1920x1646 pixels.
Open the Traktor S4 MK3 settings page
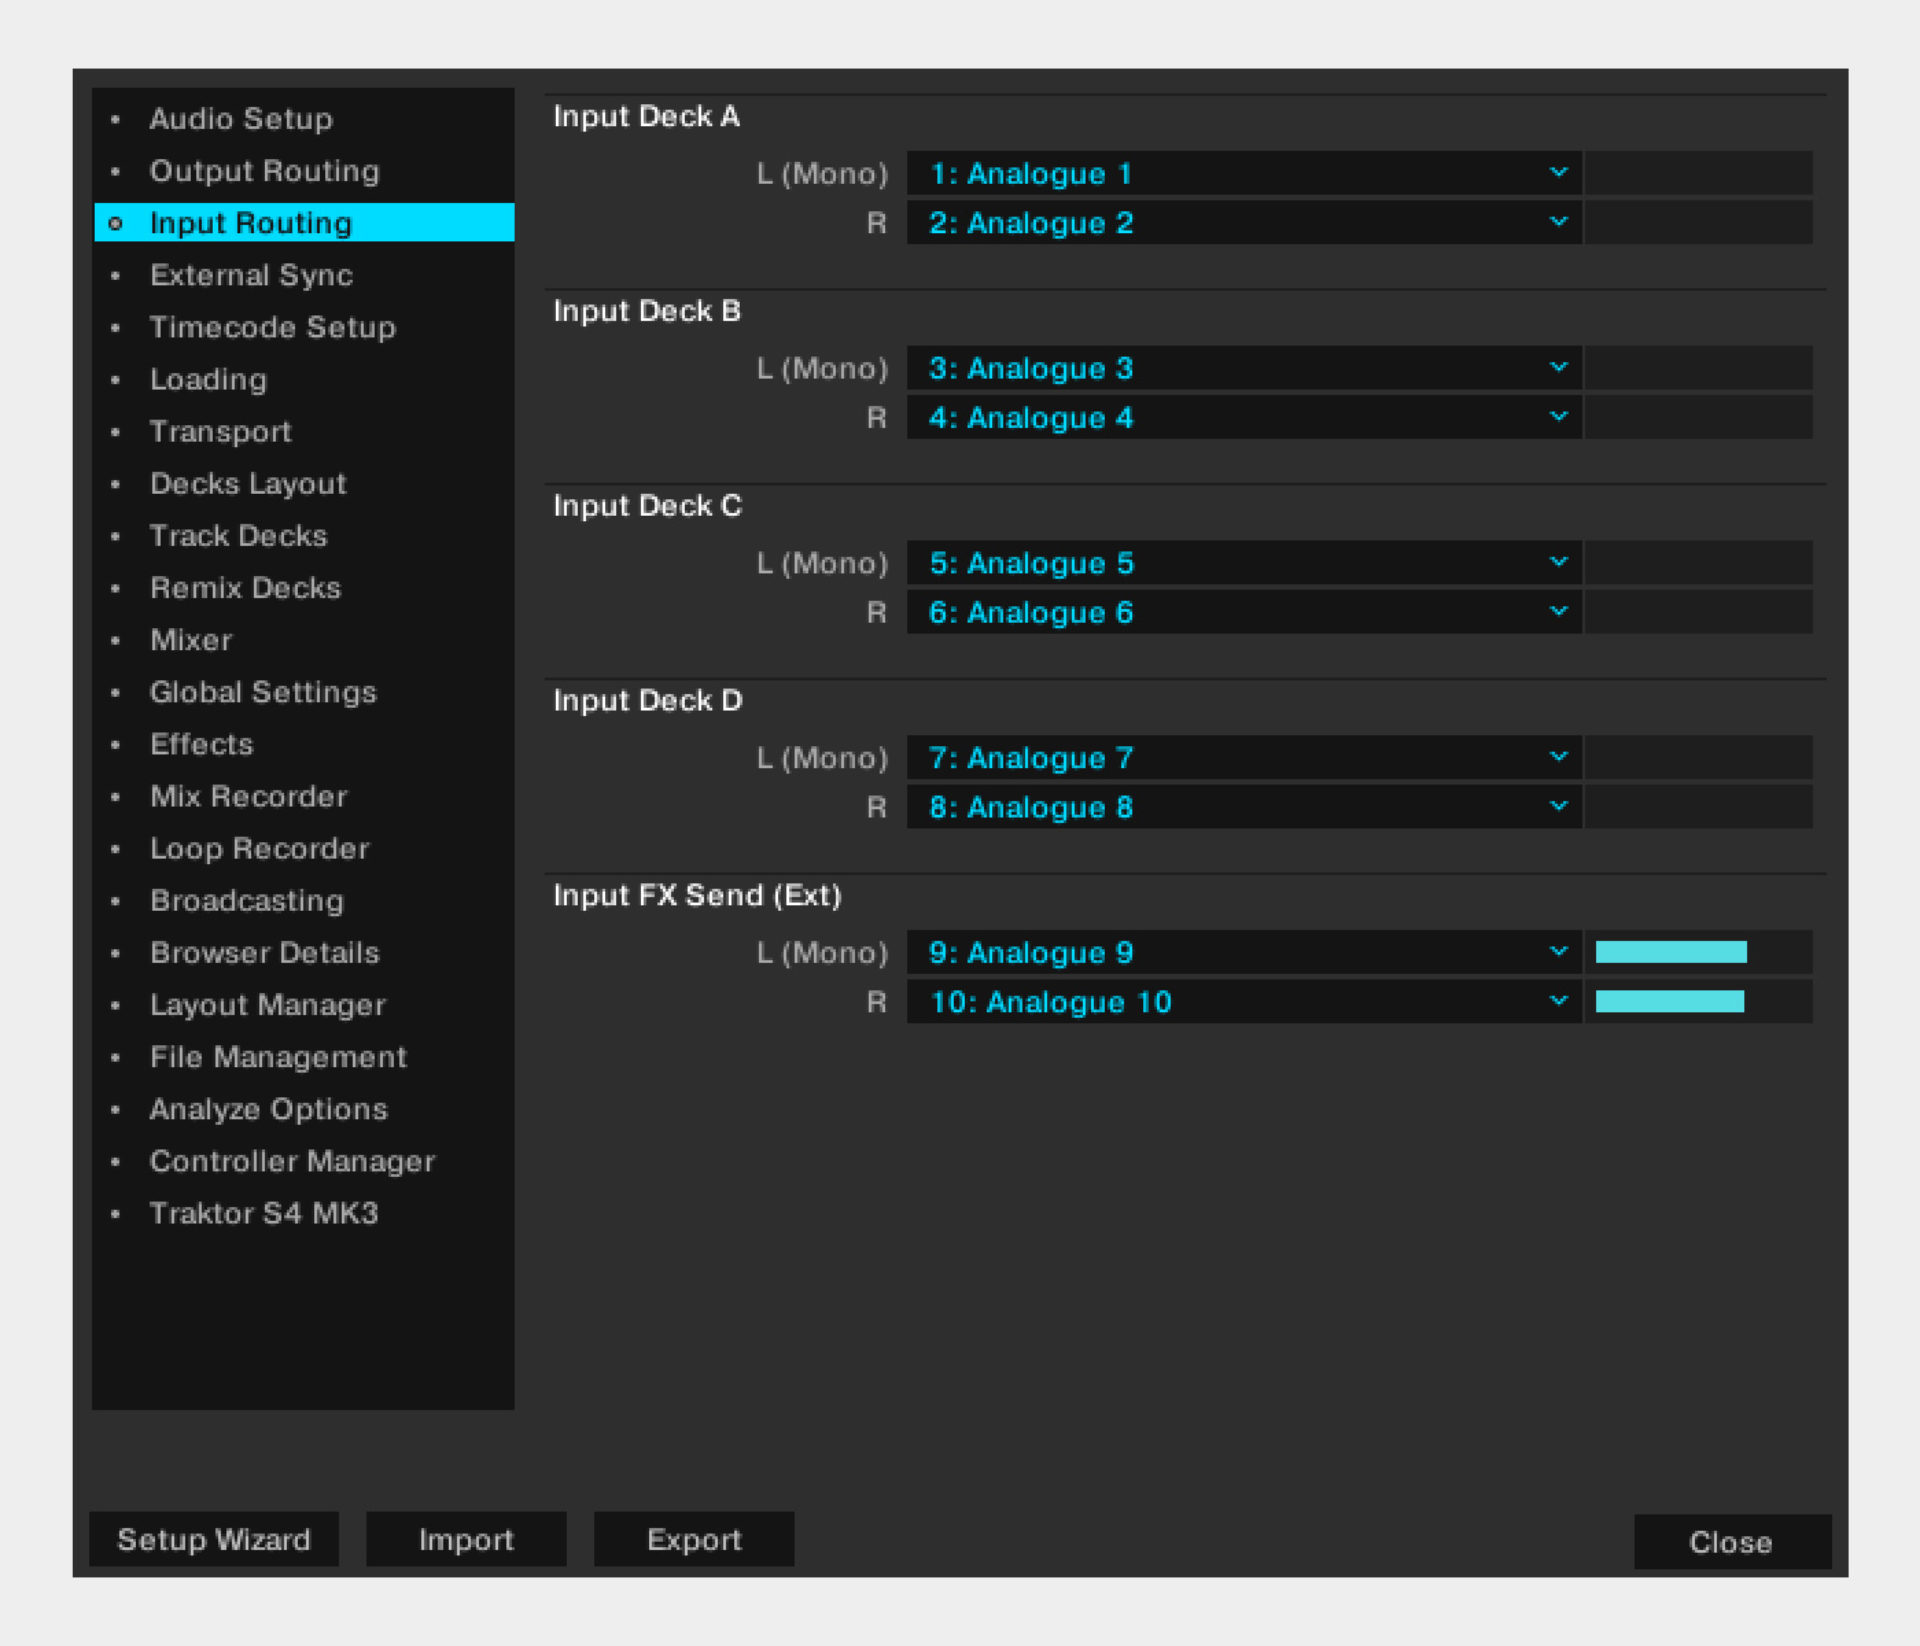(x=264, y=1213)
